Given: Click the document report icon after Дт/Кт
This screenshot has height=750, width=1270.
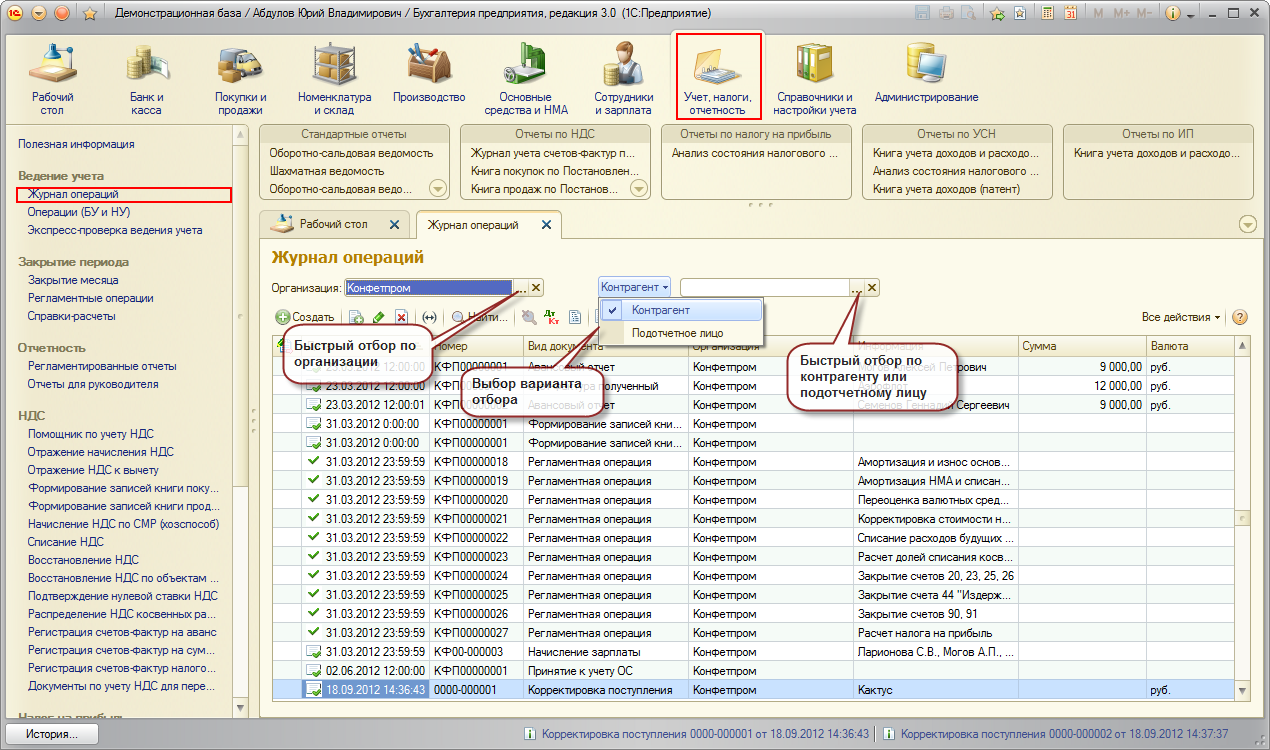Looking at the screenshot, I should 575,317.
